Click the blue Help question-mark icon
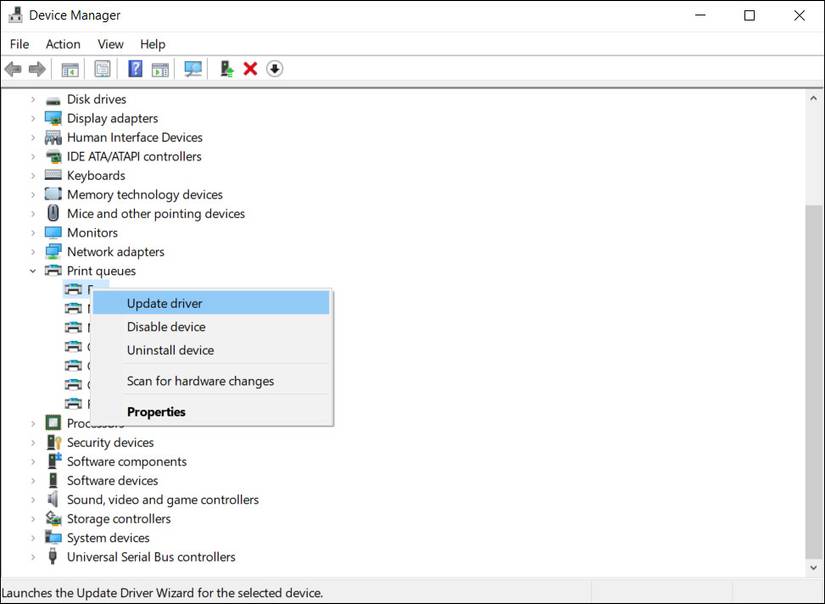Viewport: 825px width, 604px height. pos(135,69)
